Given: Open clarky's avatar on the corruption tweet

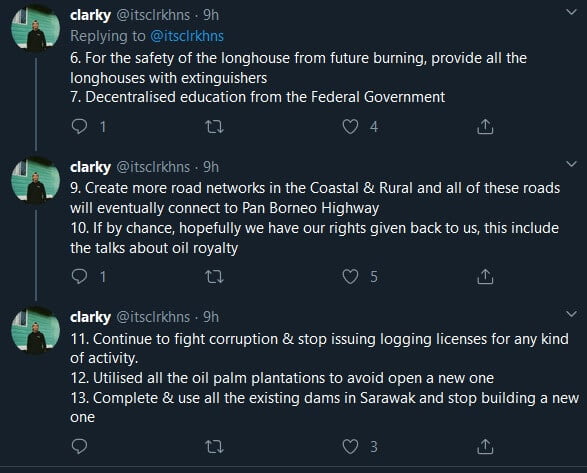Looking at the screenshot, I should (36, 331).
